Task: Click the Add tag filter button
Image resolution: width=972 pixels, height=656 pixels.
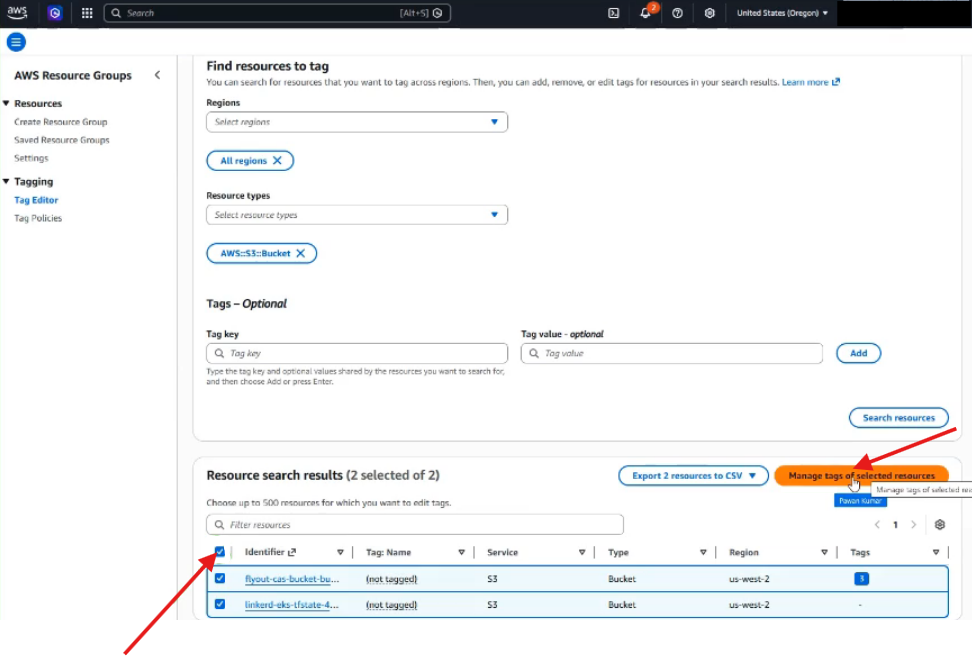Action: pos(858,353)
